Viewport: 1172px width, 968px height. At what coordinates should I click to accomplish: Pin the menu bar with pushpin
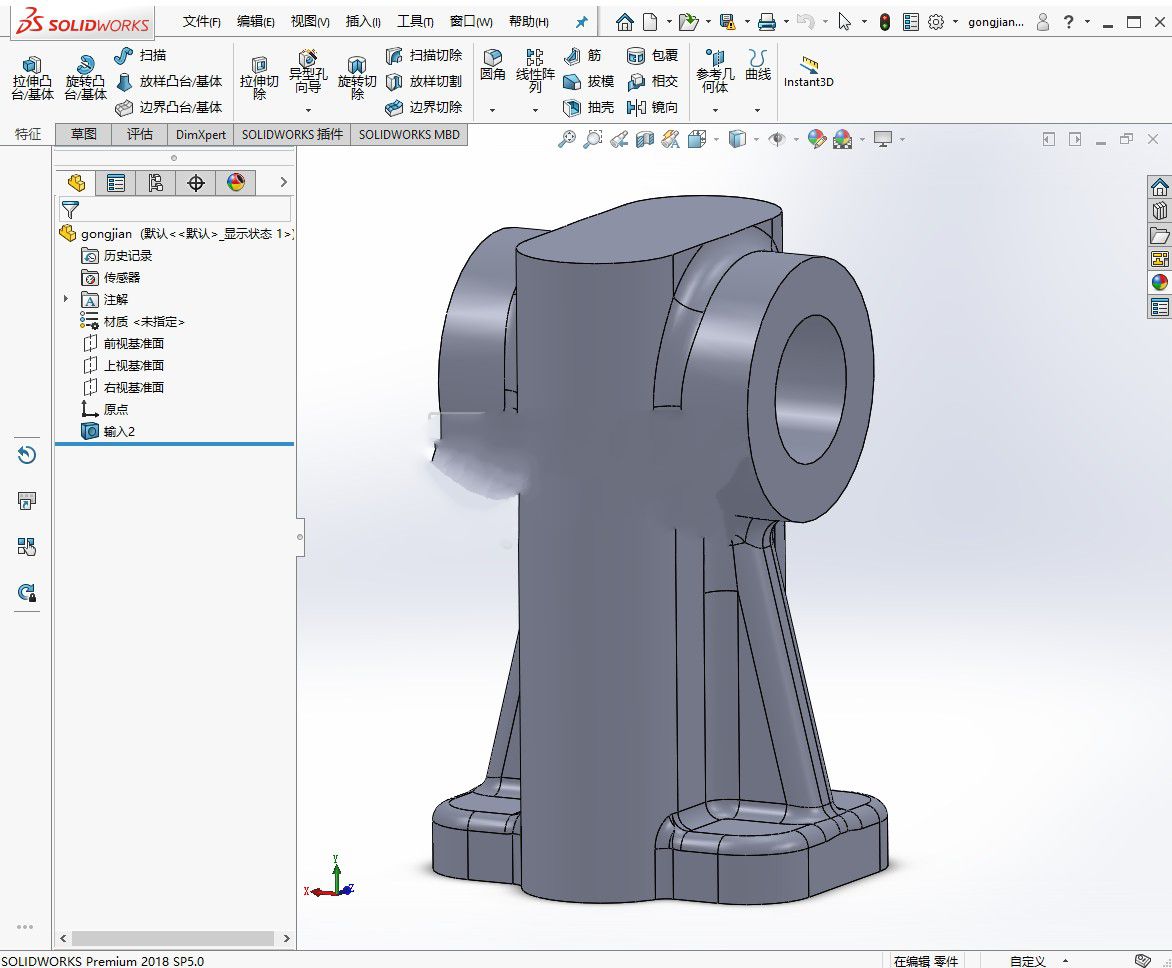[582, 22]
